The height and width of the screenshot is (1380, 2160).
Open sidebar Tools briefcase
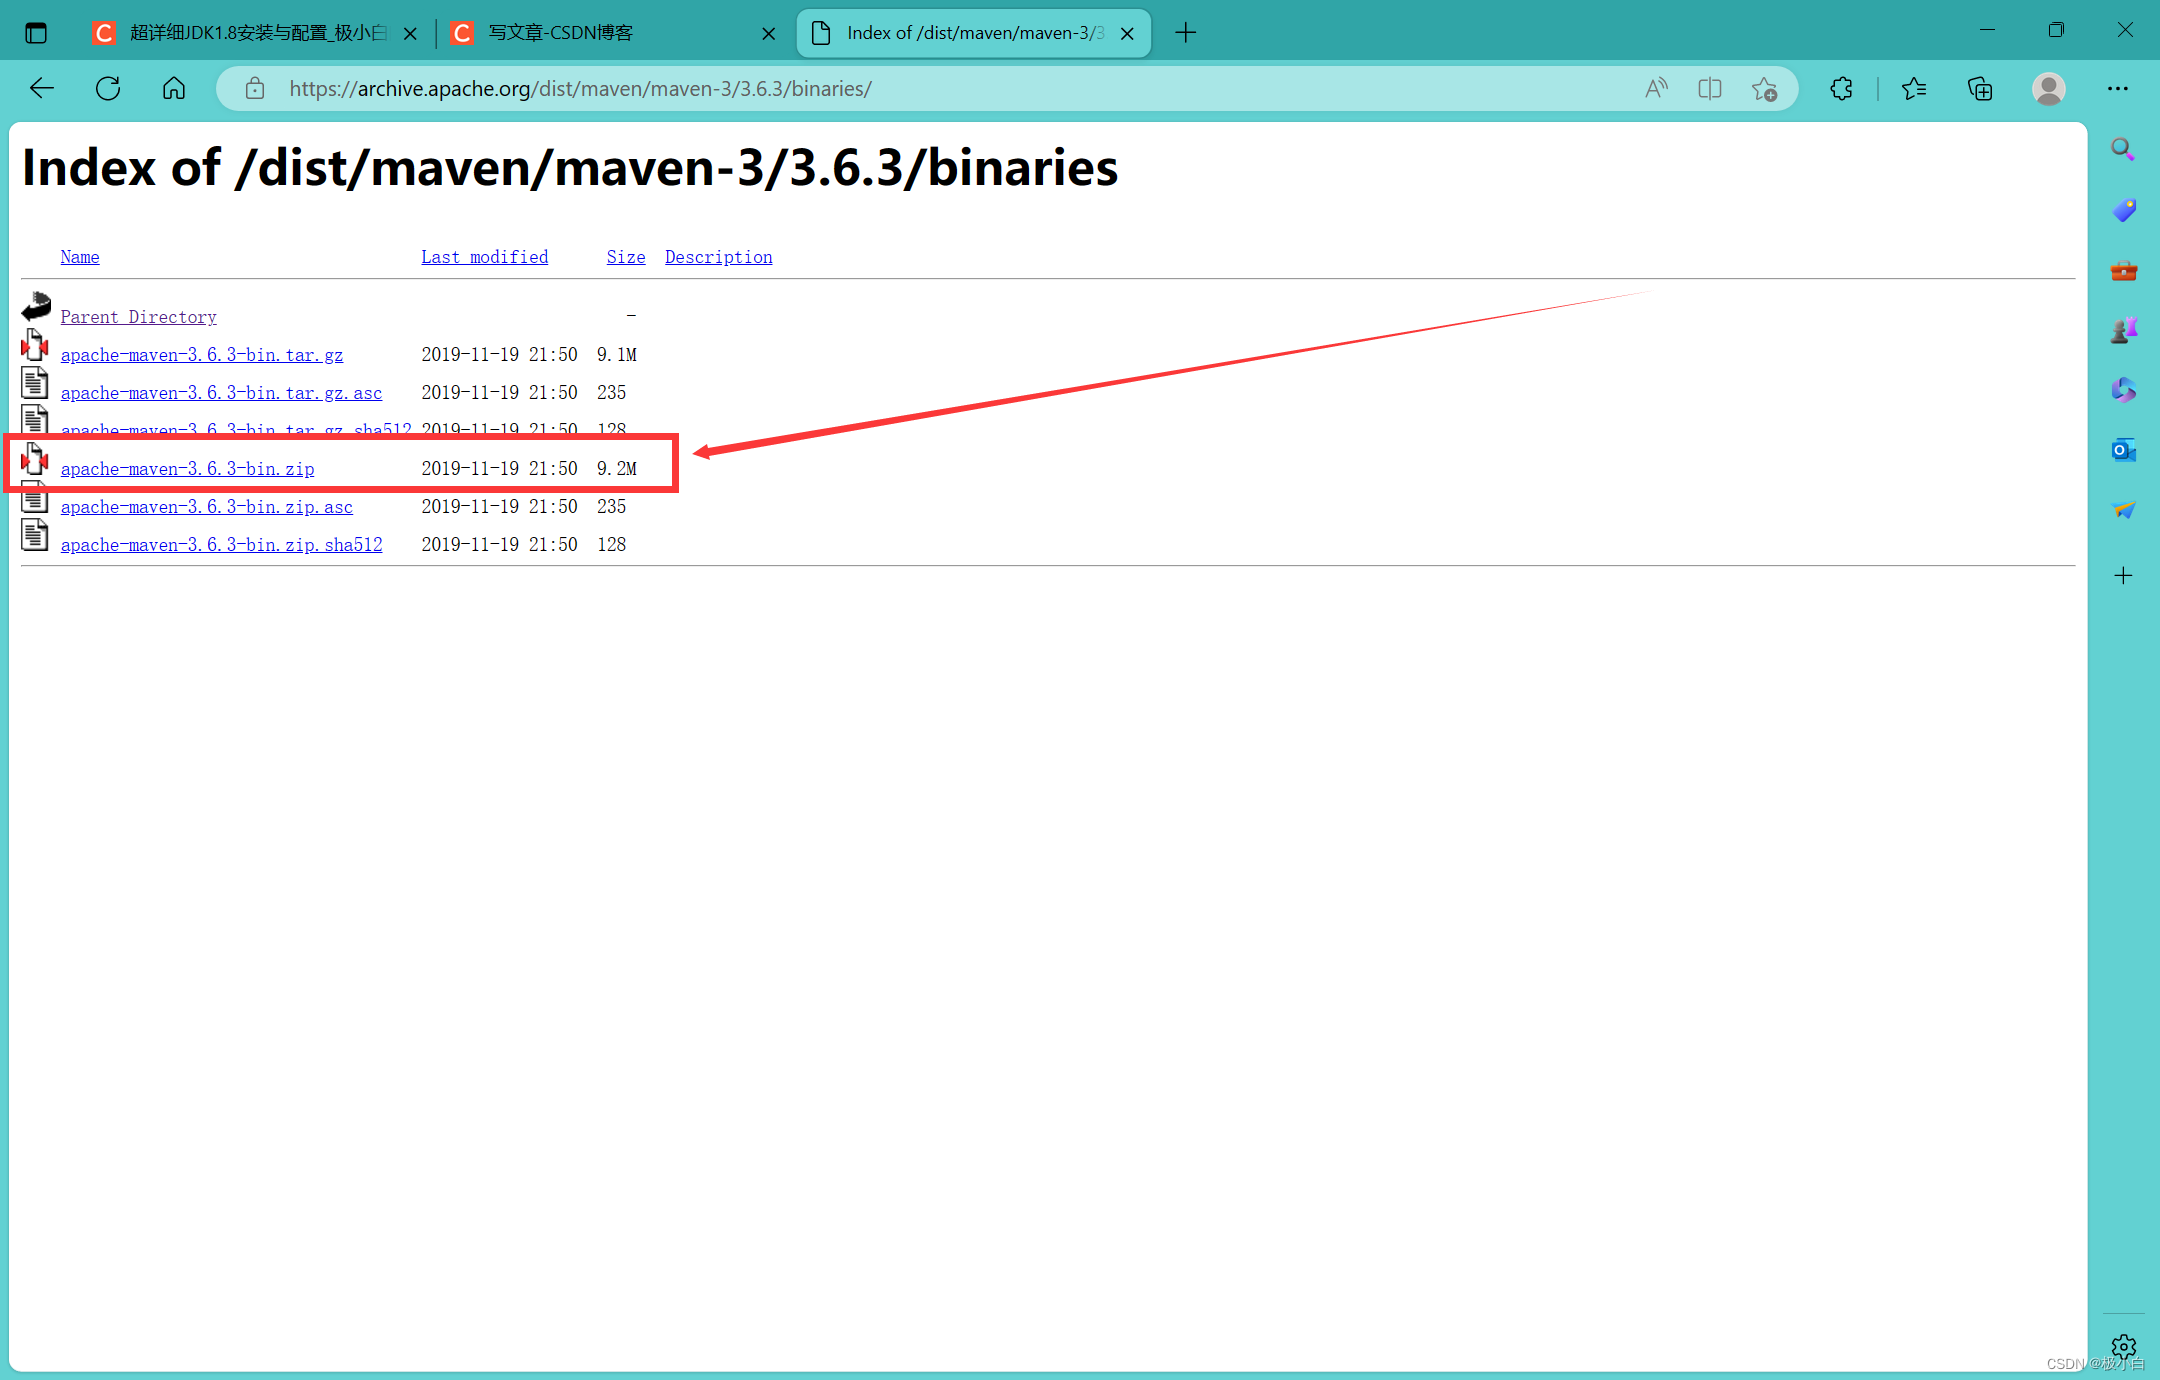tap(2123, 270)
